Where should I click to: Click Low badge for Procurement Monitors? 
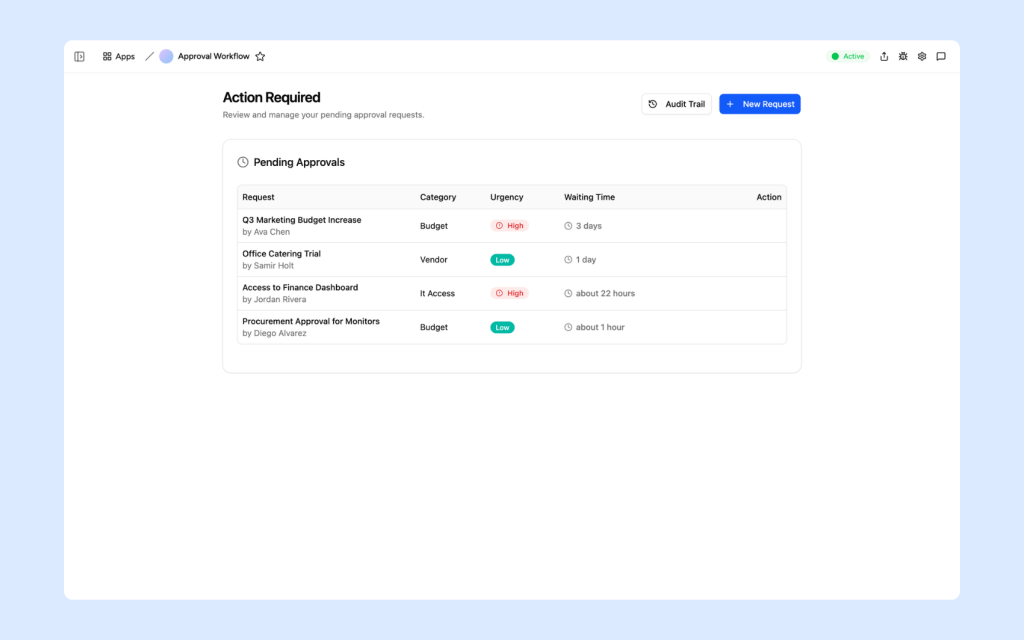point(502,328)
